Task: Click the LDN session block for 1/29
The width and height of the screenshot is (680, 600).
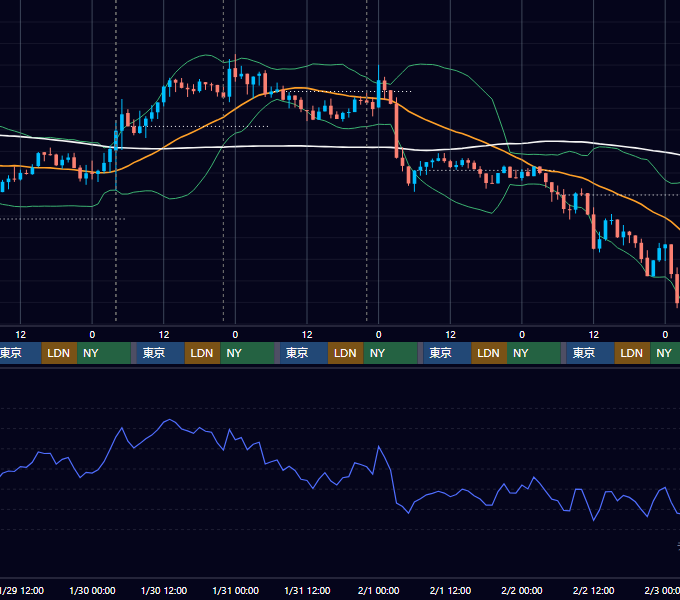Action: coord(59,353)
